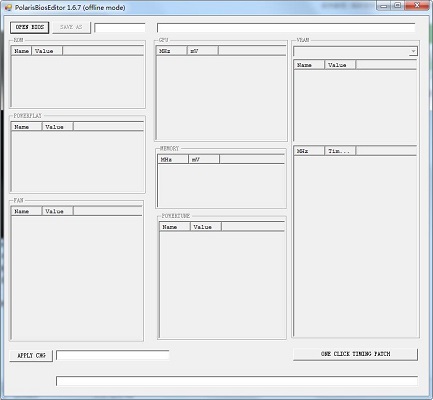Click the APPLY CHG button
Viewport: 433px width, 400px height.
tap(31, 356)
